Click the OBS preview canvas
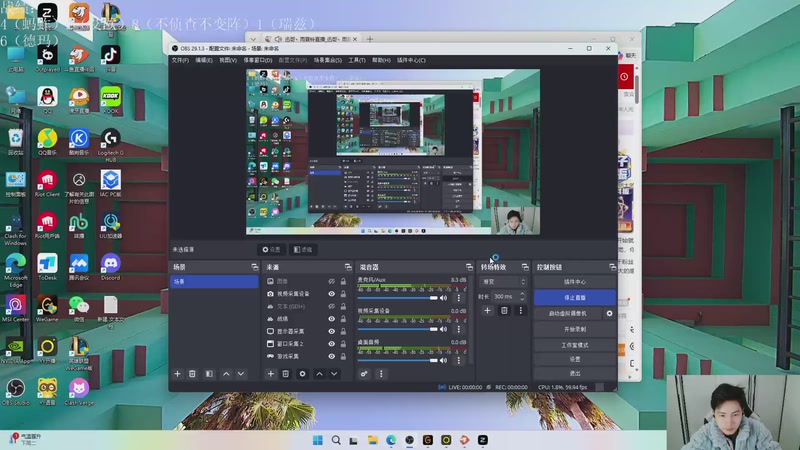The image size is (800, 450). (393, 152)
